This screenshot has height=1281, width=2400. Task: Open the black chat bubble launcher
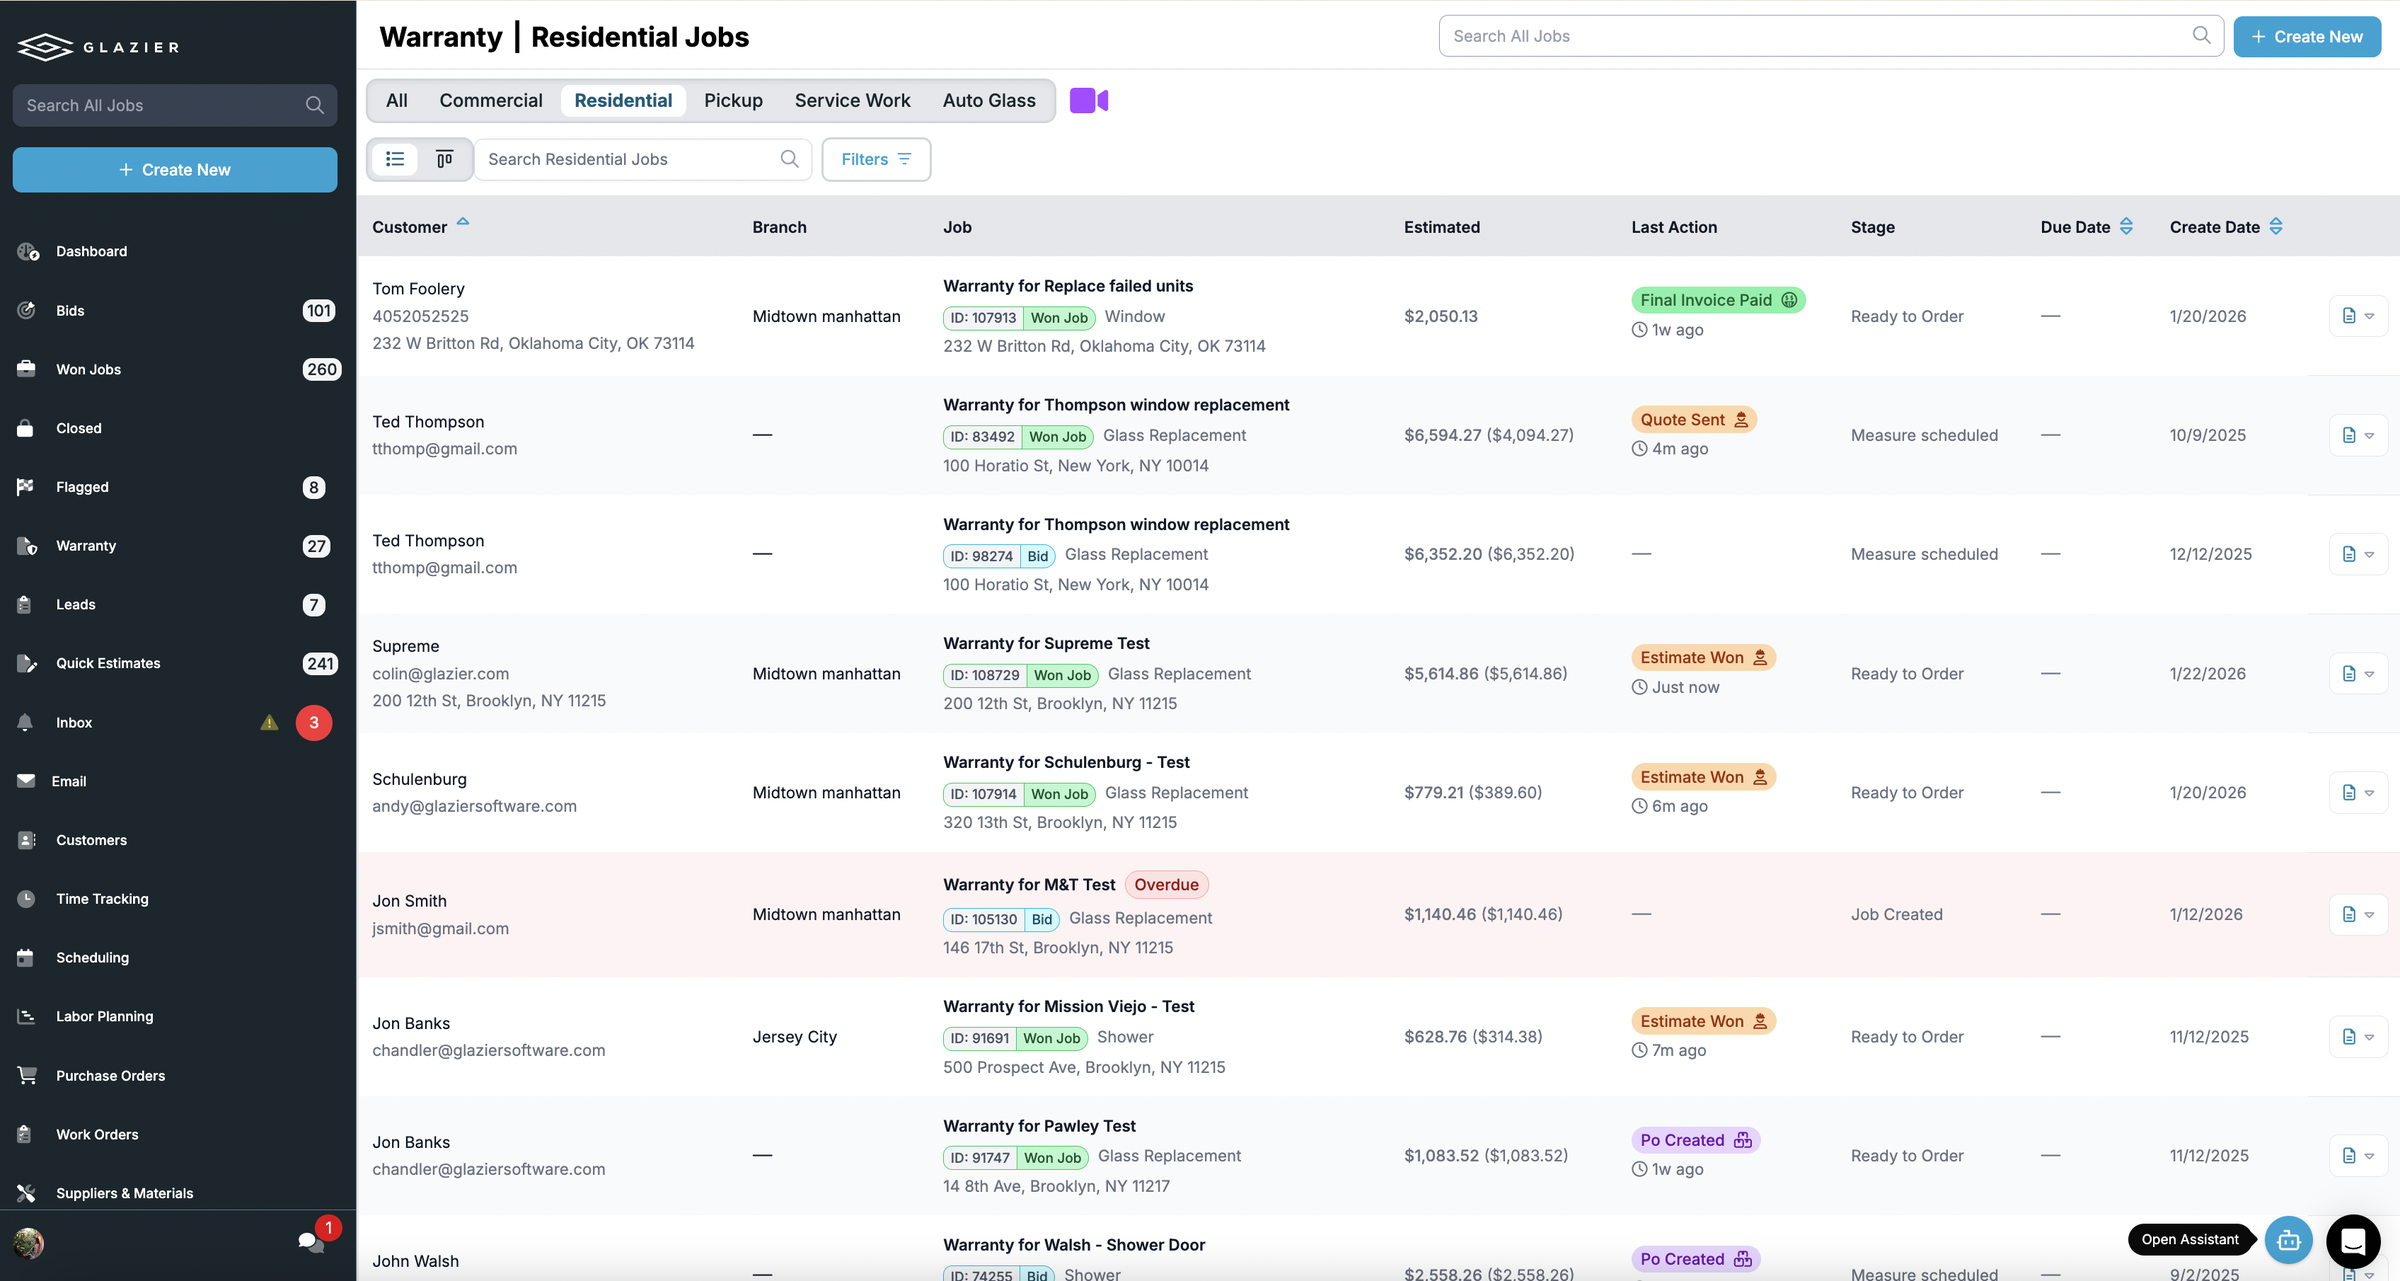[x=2353, y=1241]
